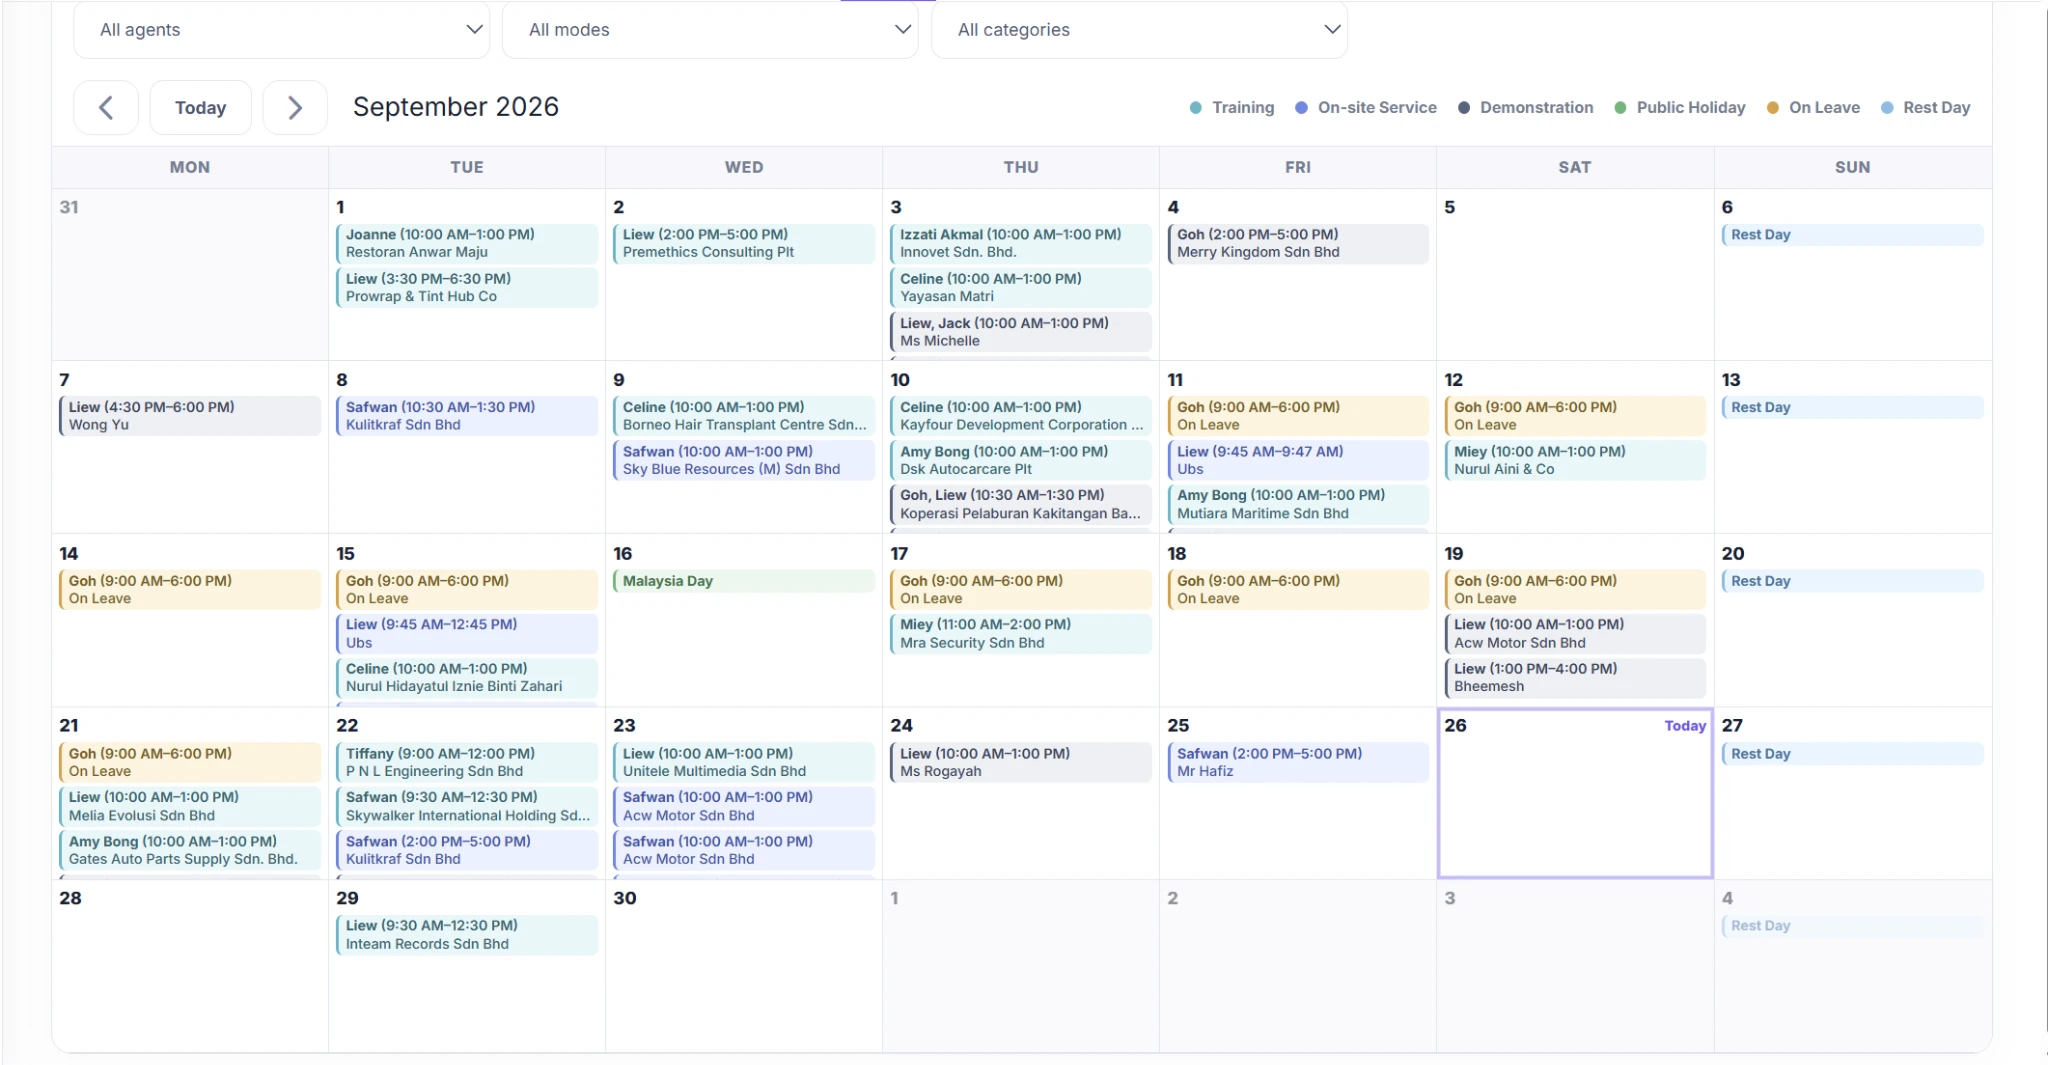Click the WED column header
Viewport: 2048px width, 1065px height.
click(744, 167)
